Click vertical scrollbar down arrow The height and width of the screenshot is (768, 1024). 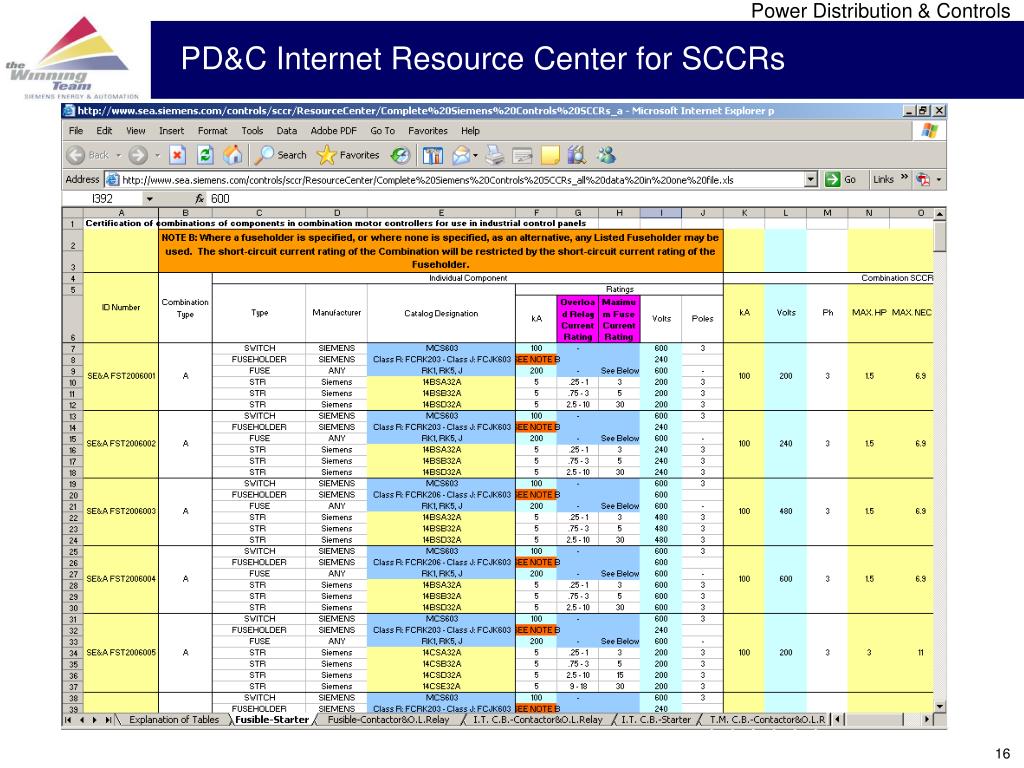[x=940, y=707]
